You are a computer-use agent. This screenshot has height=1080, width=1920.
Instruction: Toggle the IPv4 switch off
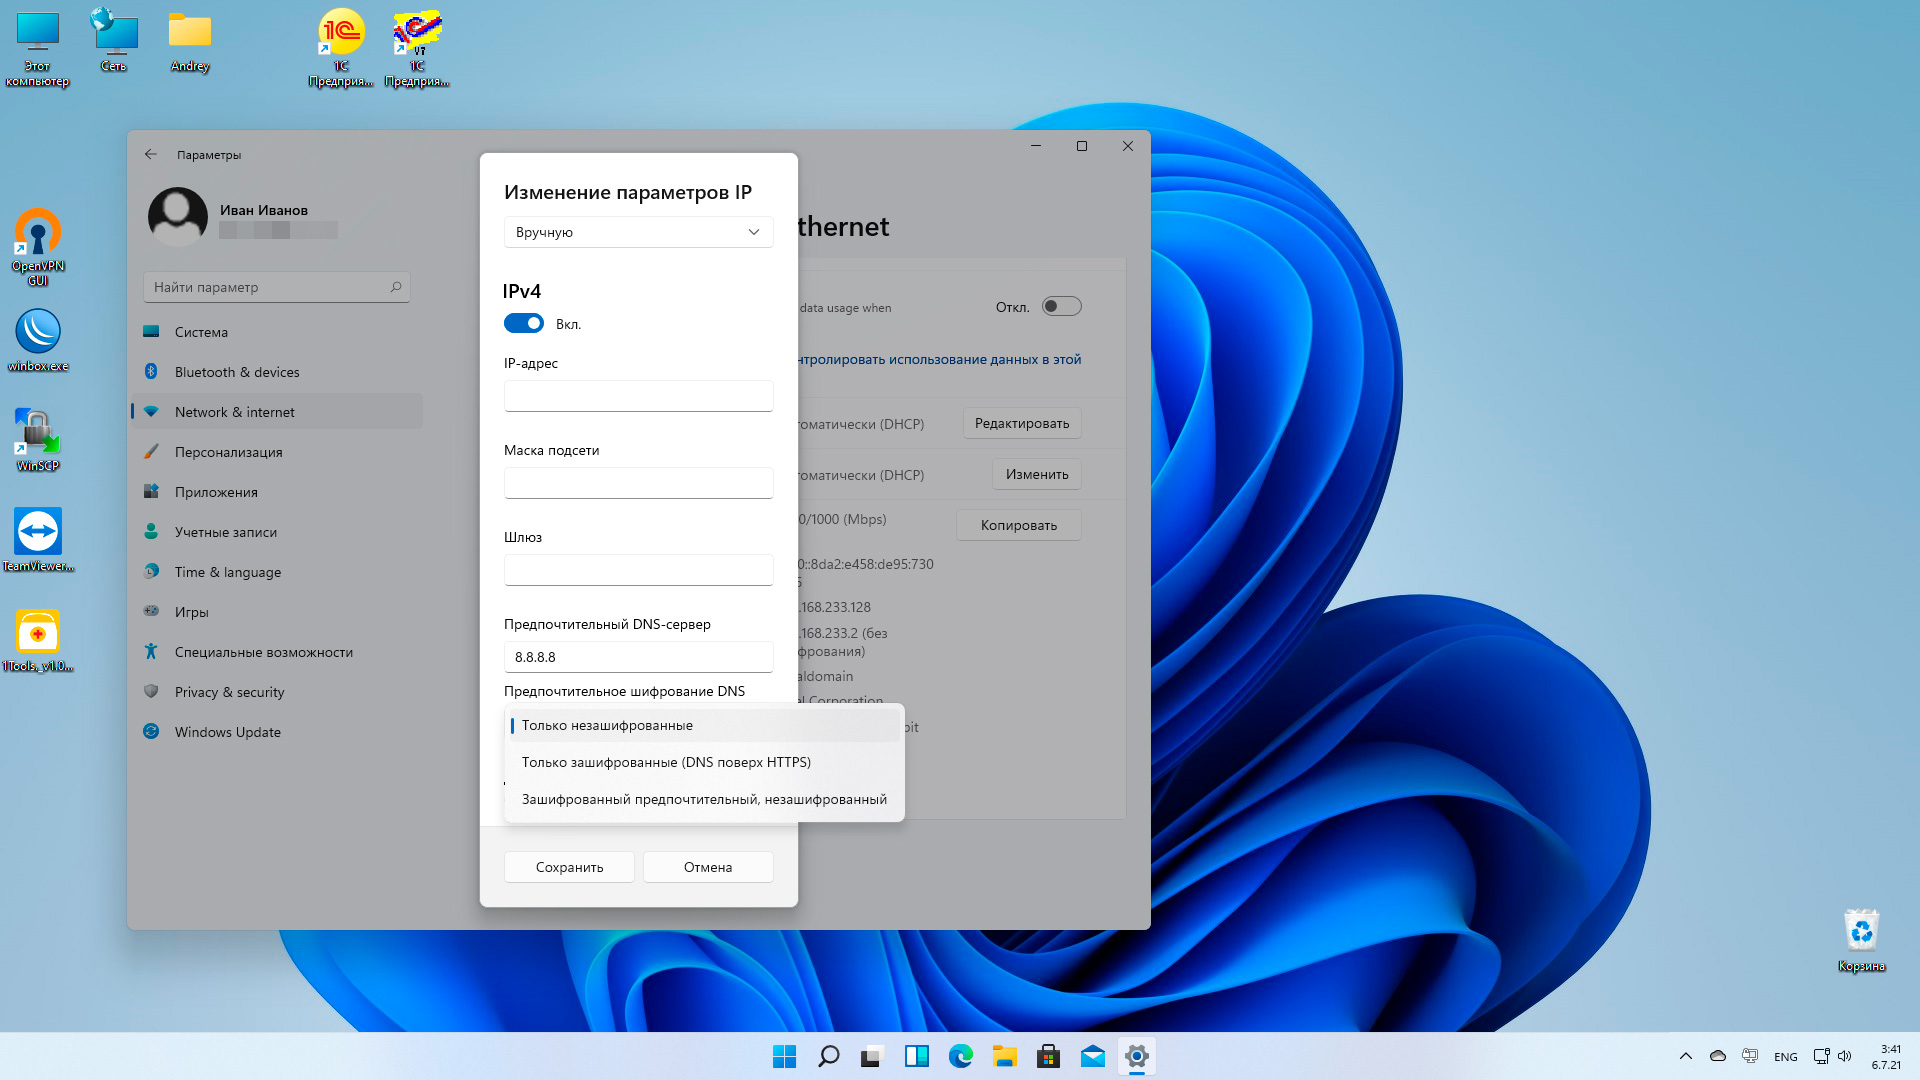click(x=524, y=323)
